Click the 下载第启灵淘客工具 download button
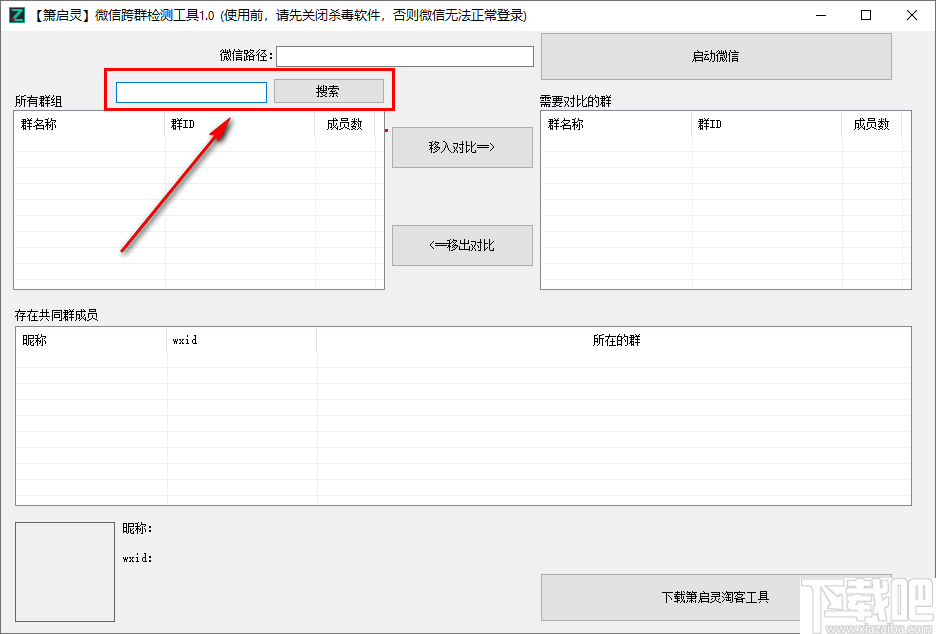Viewport: 936px width, 634px height. click(x=716, y=597)
